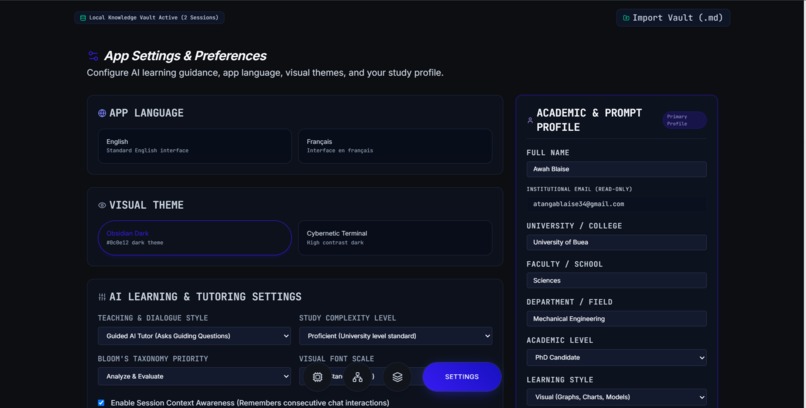Click the institutional email read-only field
The image size is (806, 408).
pos(616,204)
